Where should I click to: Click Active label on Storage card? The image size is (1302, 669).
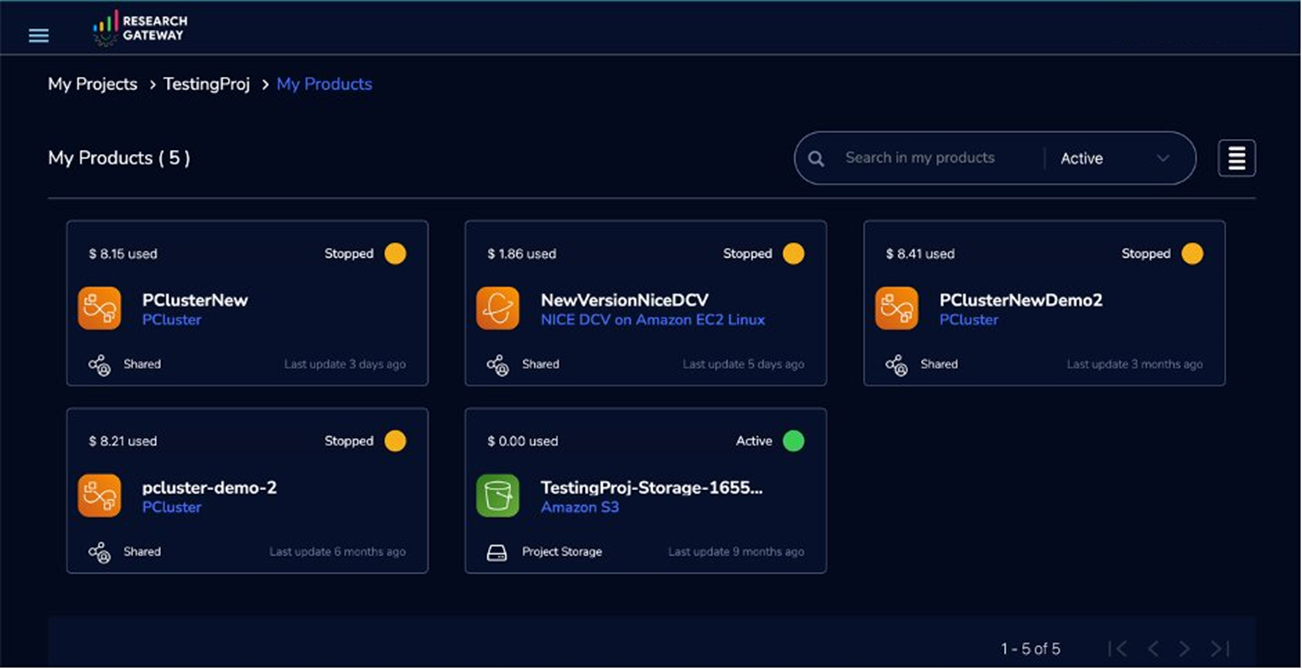coord(754,441)
